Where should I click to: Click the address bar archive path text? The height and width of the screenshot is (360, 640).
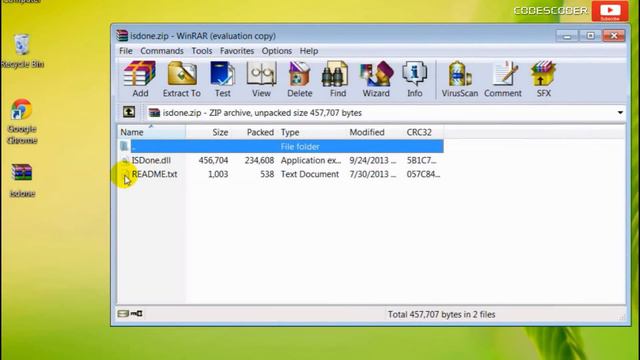[262, 113]
